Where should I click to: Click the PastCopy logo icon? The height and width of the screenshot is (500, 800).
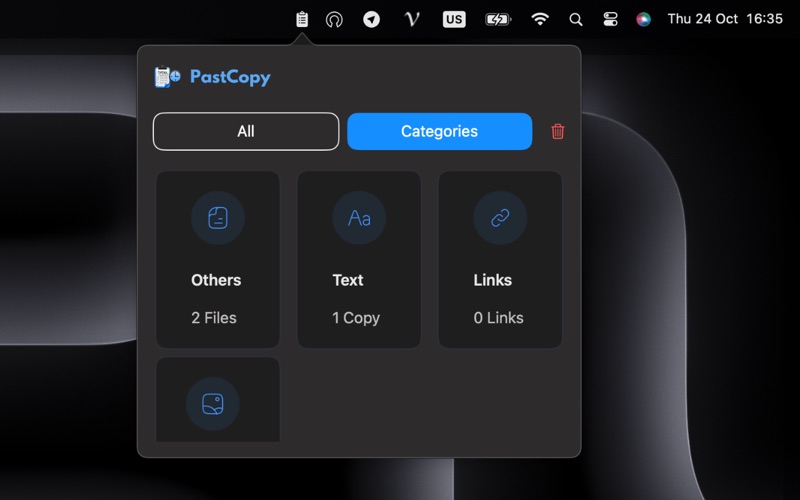167,77
